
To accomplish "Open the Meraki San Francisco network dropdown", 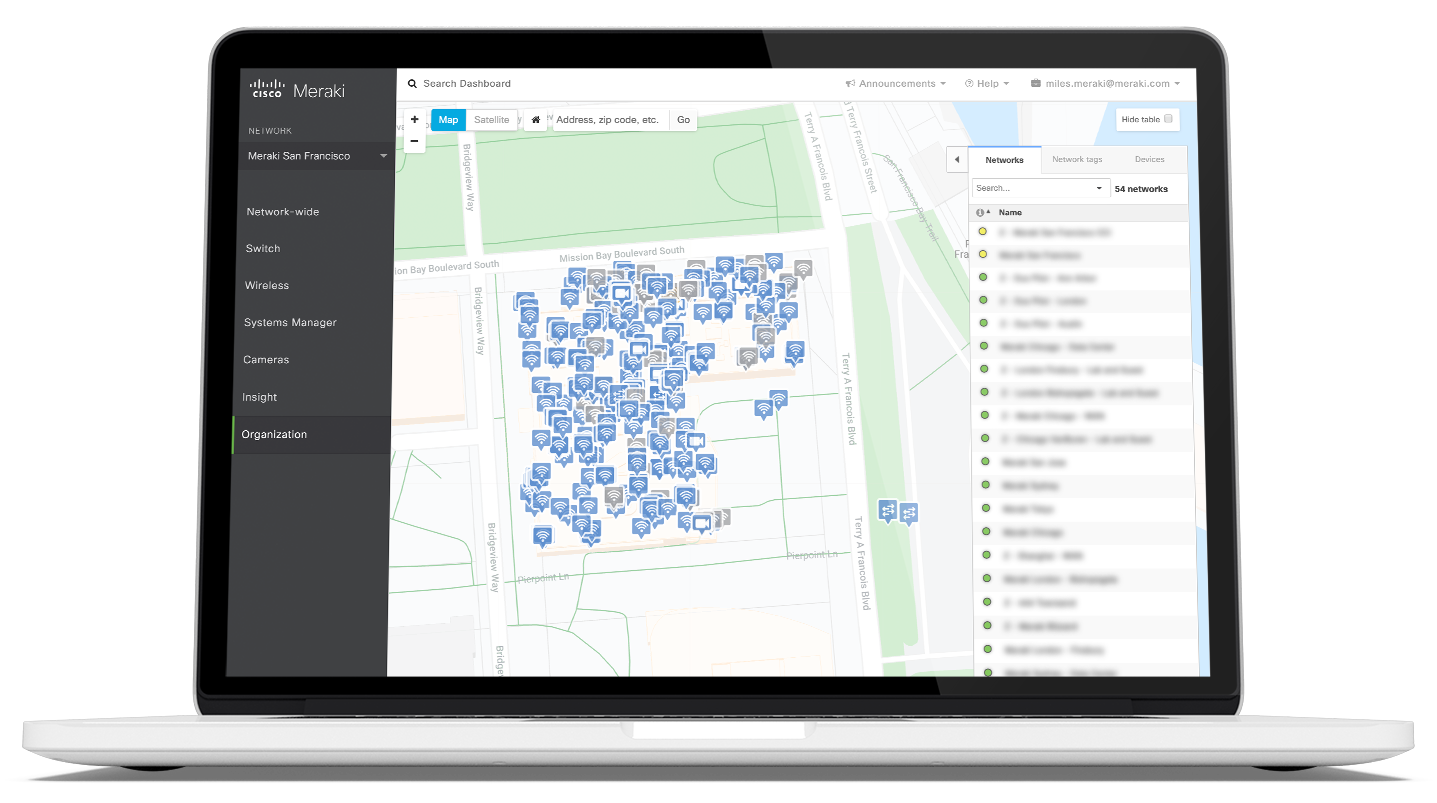I will 317,156.
